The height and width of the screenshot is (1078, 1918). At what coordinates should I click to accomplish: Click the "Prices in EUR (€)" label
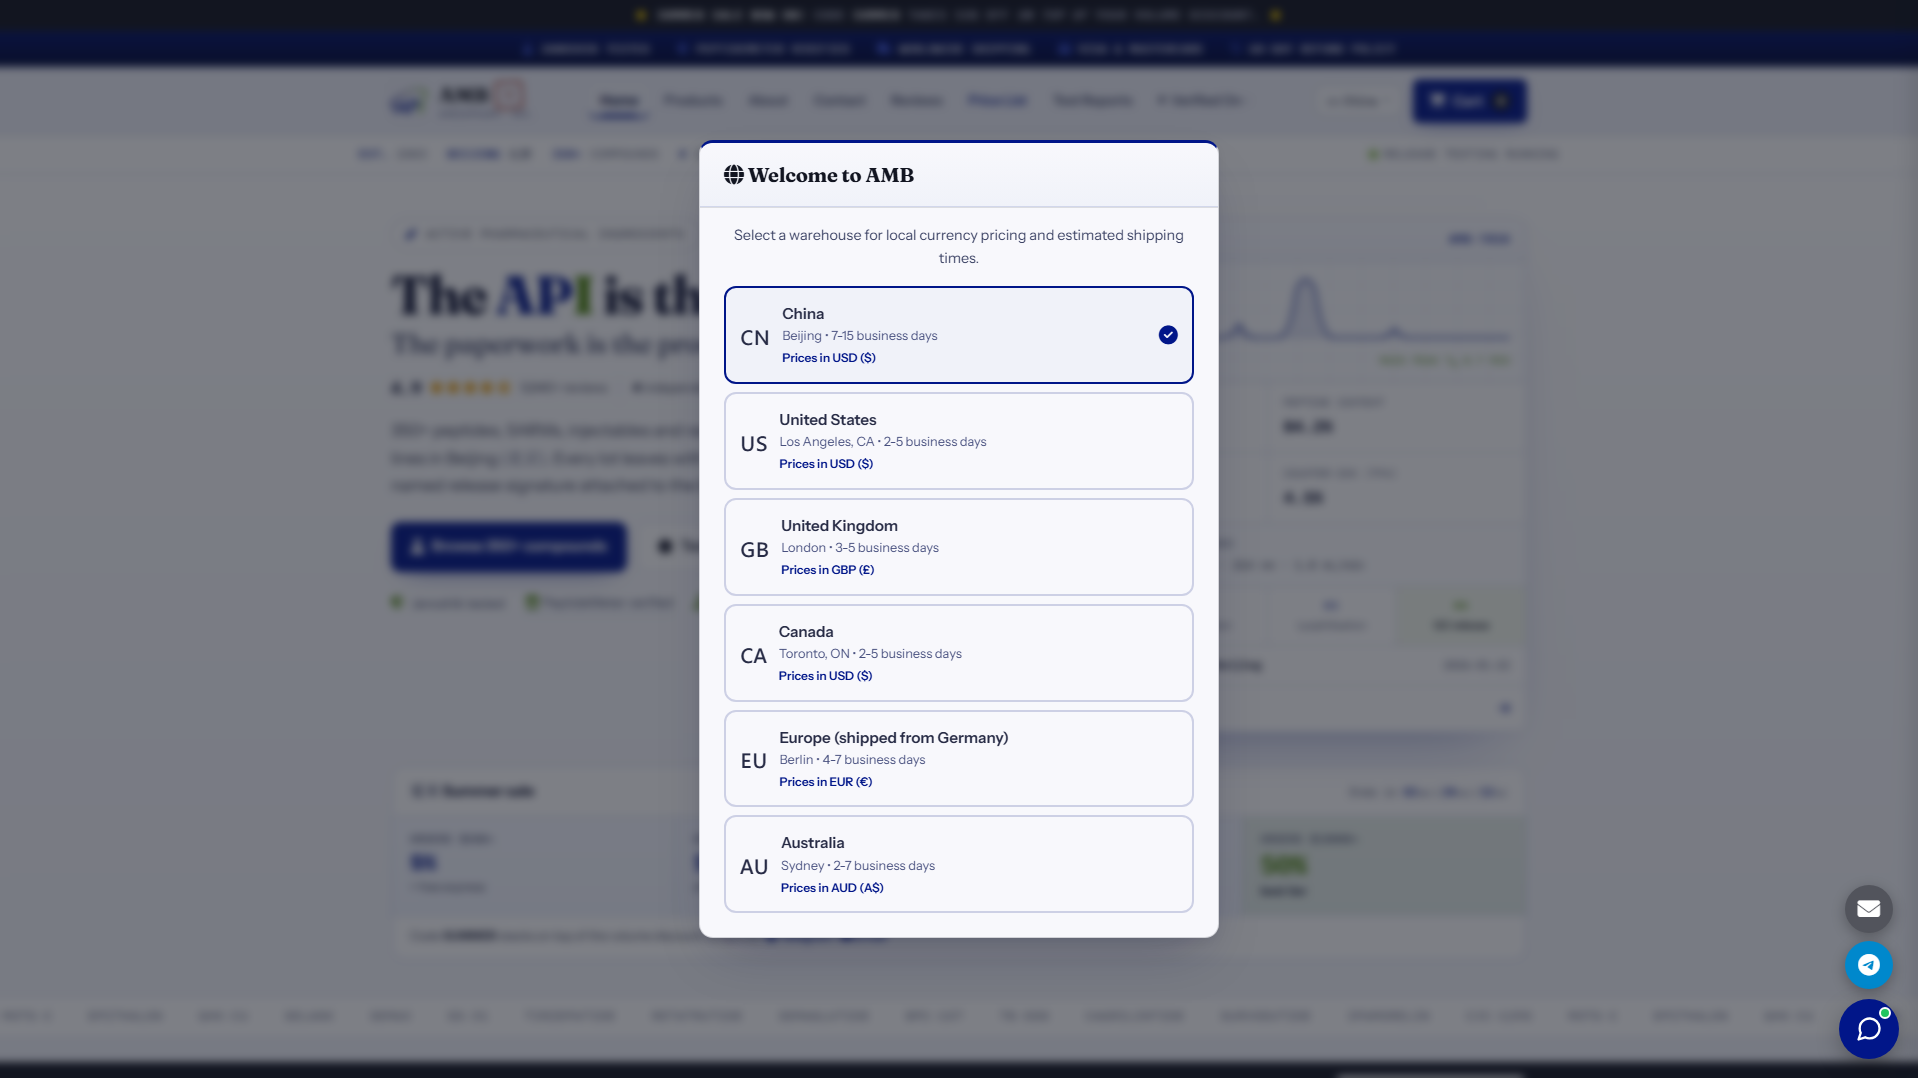[x=825, y=782]
